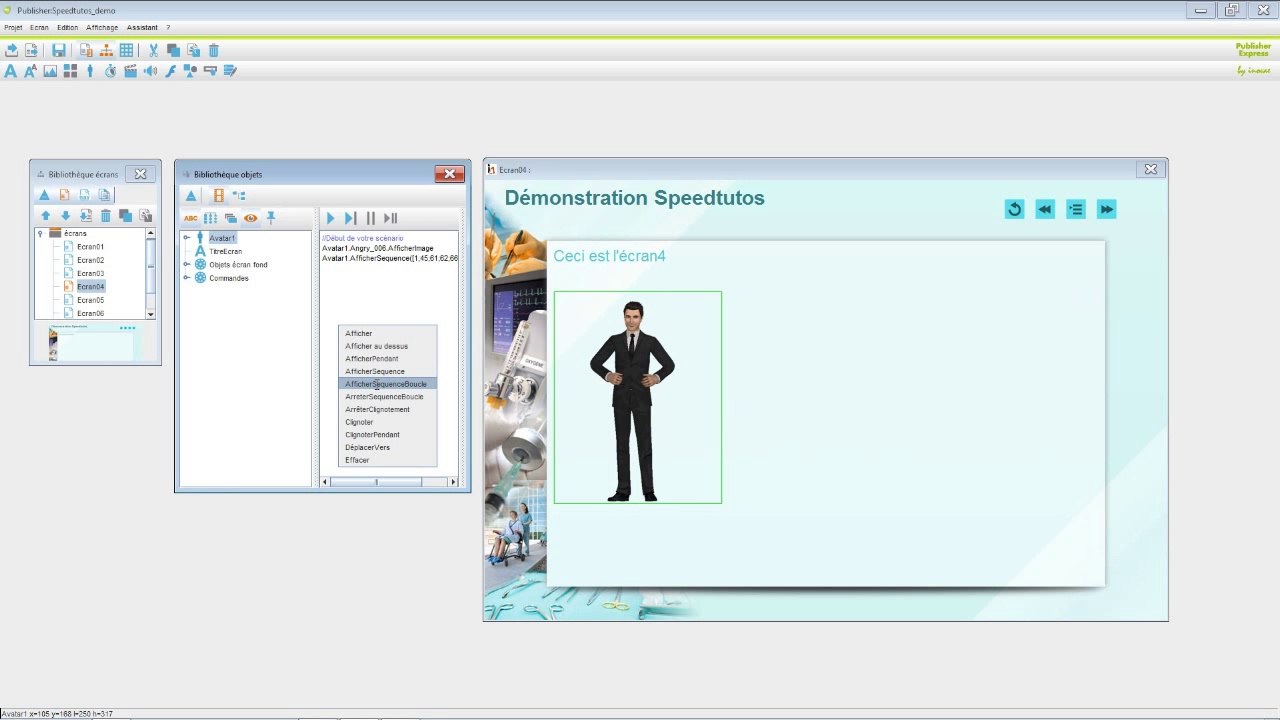Click the four-squares mosaic icon in insert toolbar
Screen dimensions: 1280x720
click(x=70, y=71)
